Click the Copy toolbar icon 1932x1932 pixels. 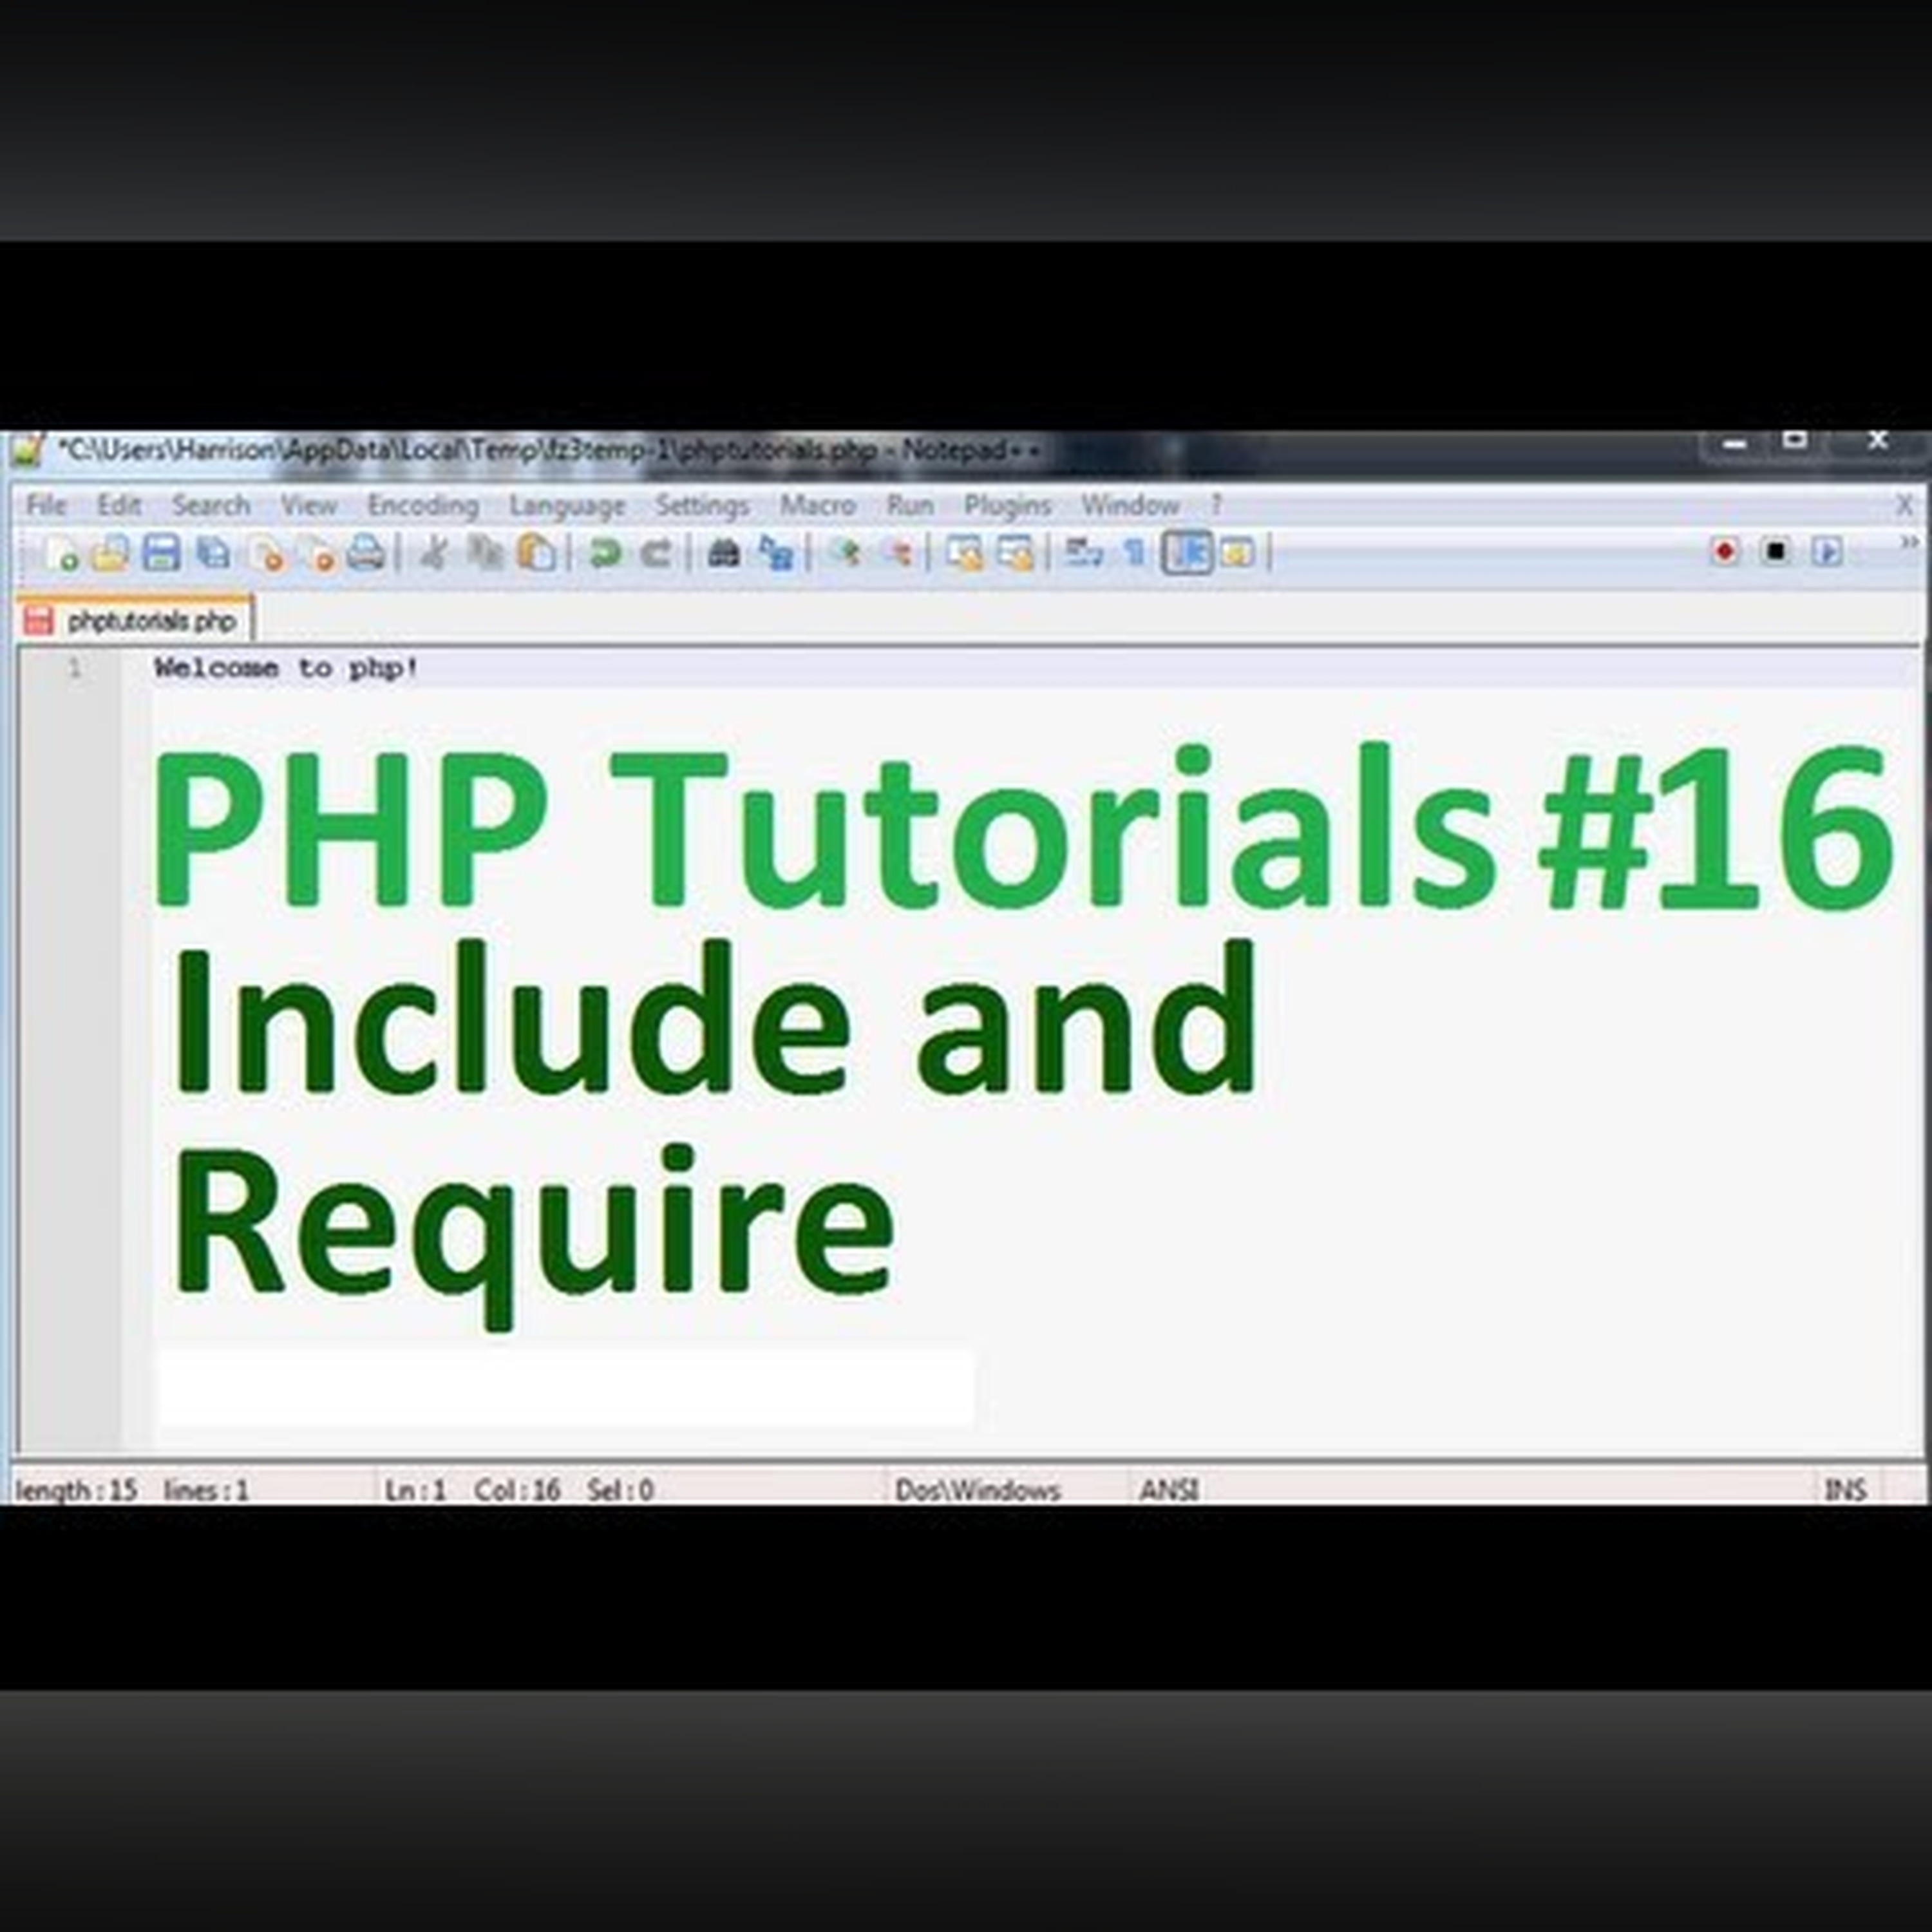pos(486,553)
